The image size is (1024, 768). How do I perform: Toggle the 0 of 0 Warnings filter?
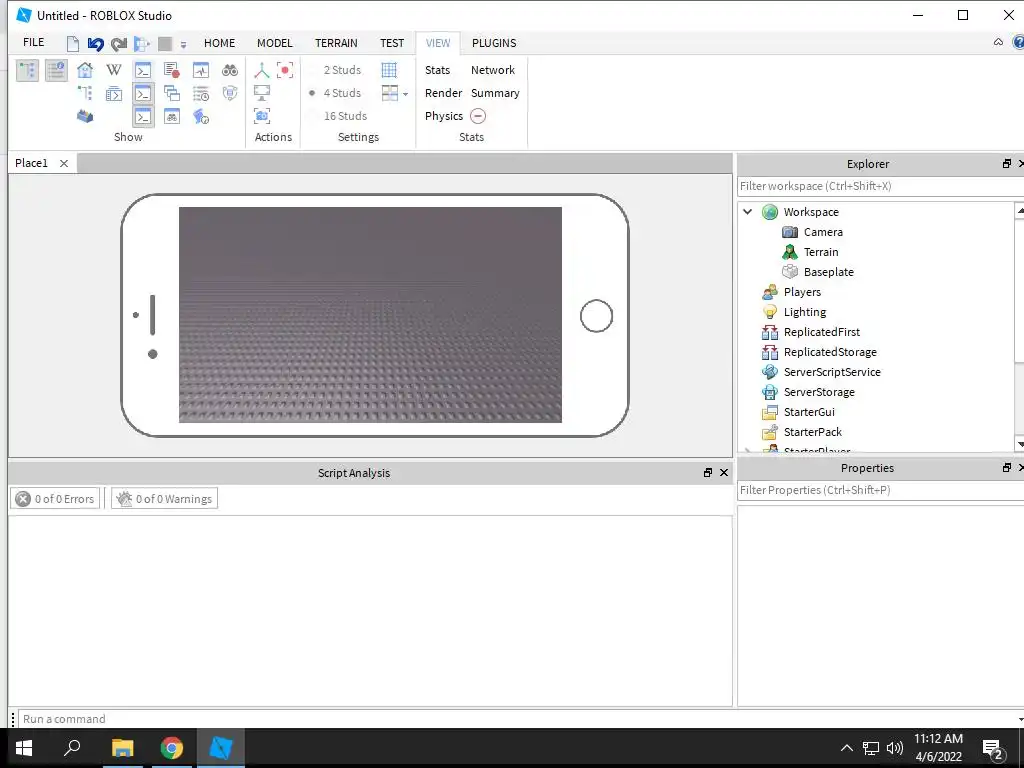(x=165, y=499)
